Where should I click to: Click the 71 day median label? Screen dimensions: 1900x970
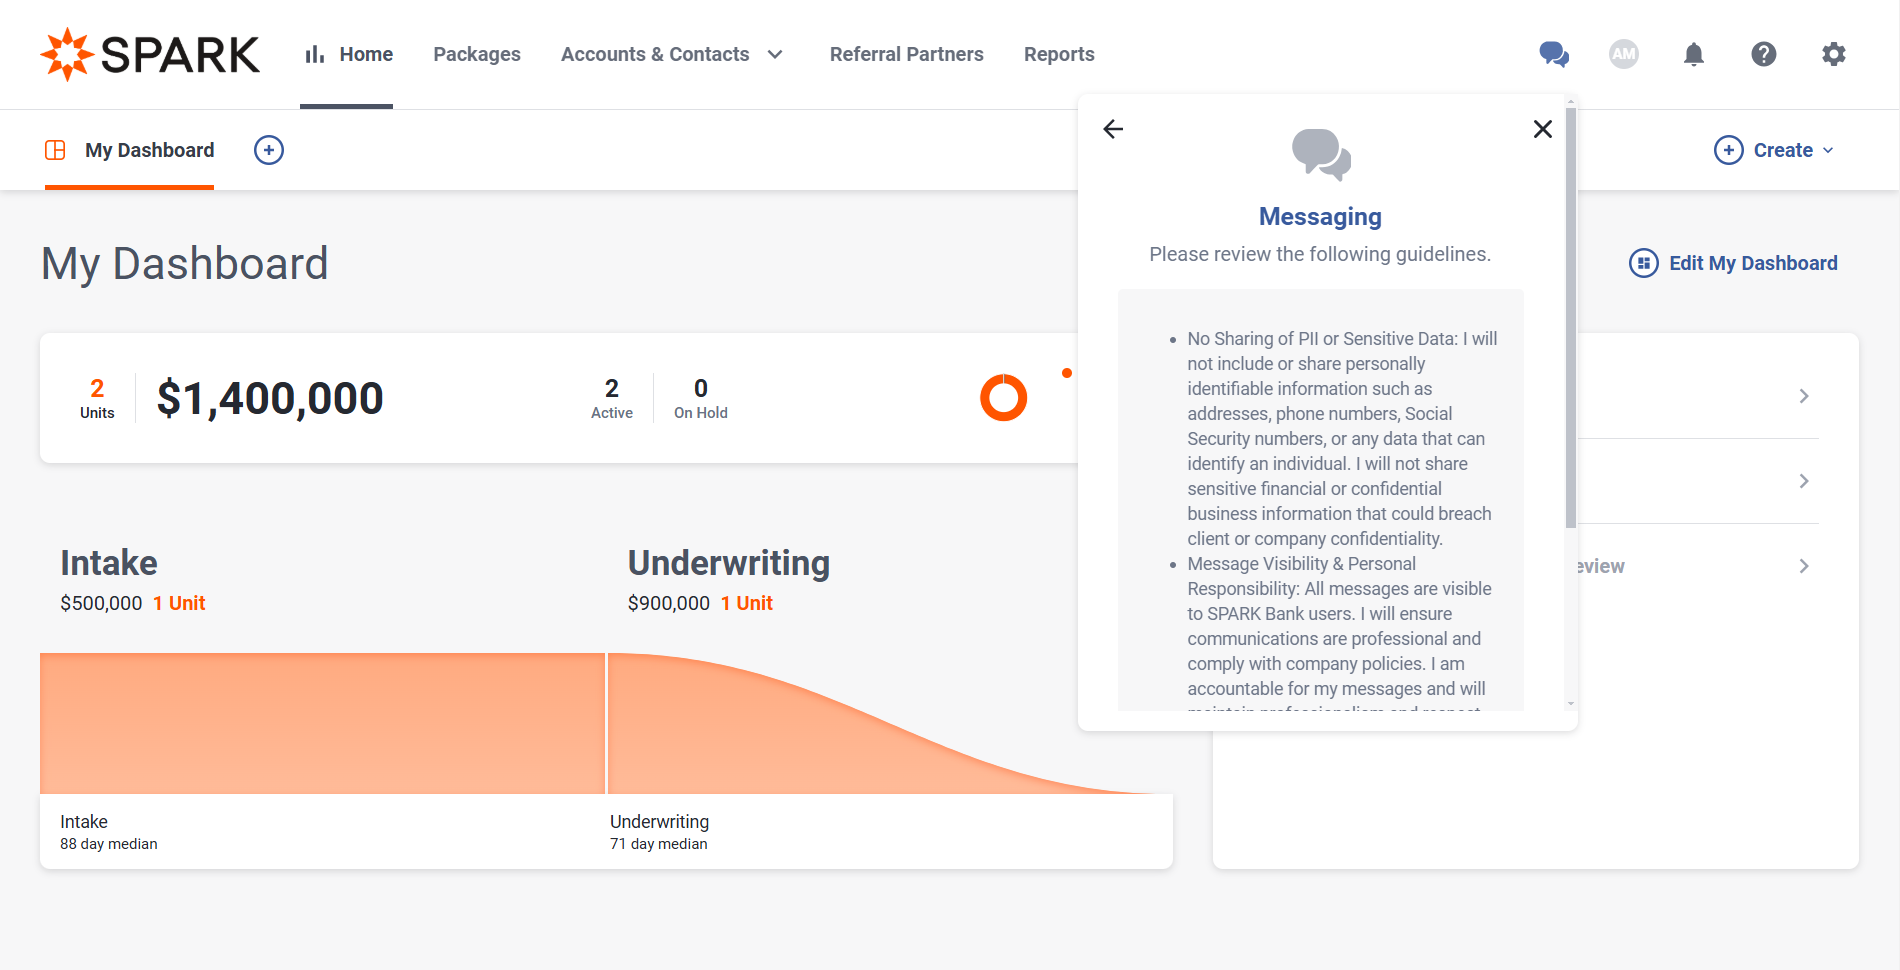pyautogui.click(x=659, y=844)
